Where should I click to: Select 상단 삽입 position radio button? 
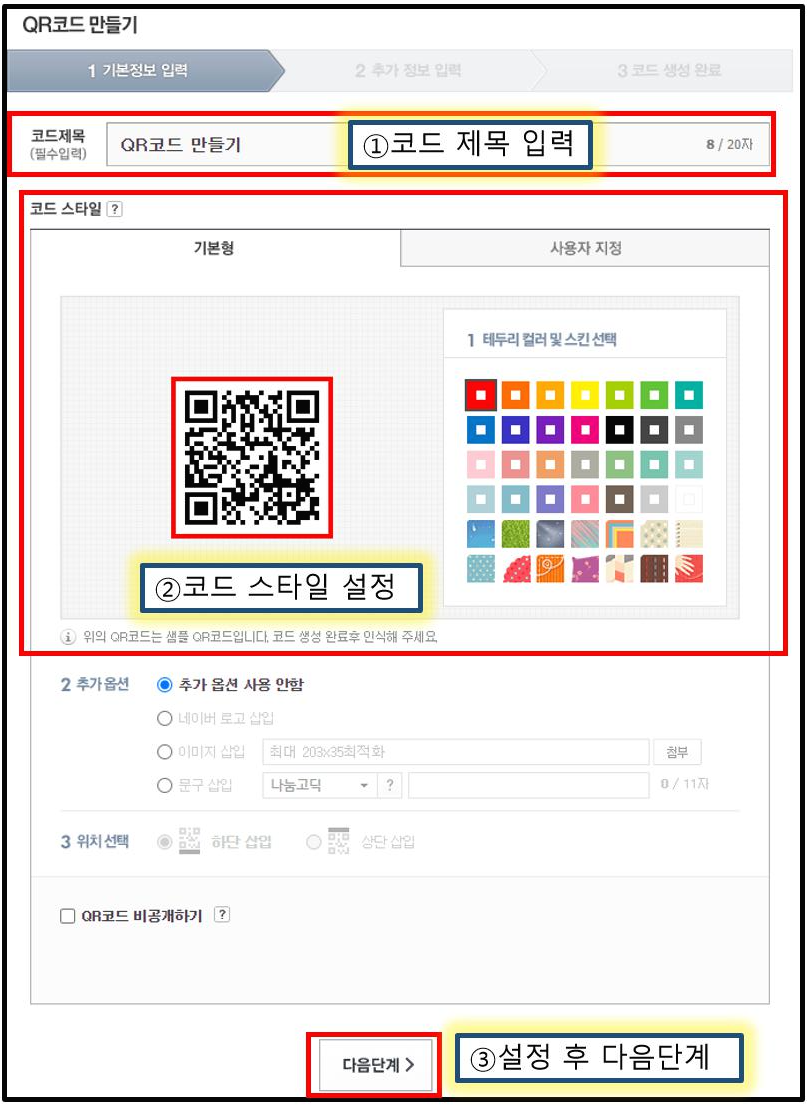pyautogui.click(x=314, y=842)
